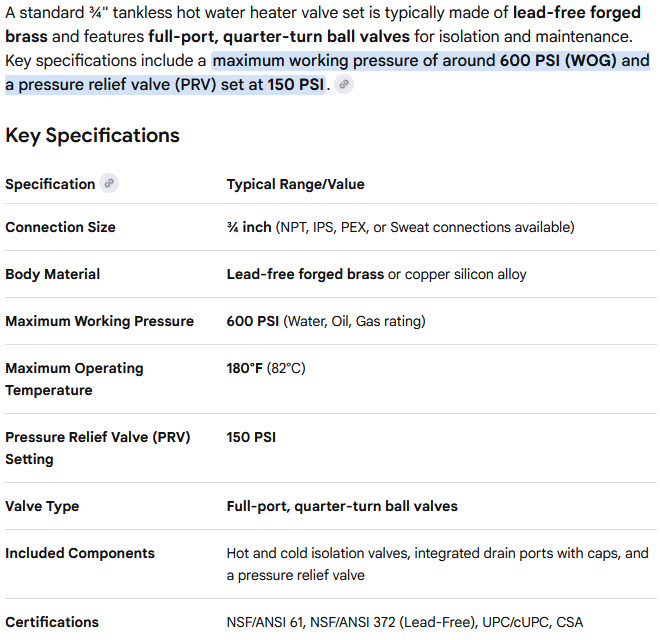This screenshot has width=660, height=640.
Task: Open the source link icon after '150 PSI'
Action: click(x=343, y=85)
